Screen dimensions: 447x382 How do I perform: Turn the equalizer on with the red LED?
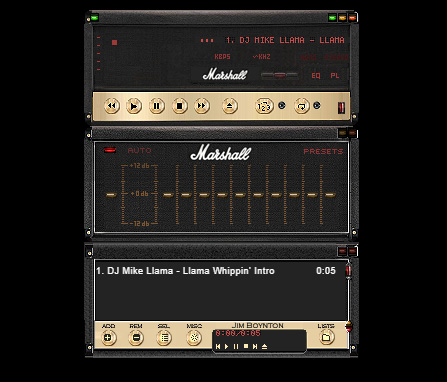pyautogui.click(x=110, y=150)
